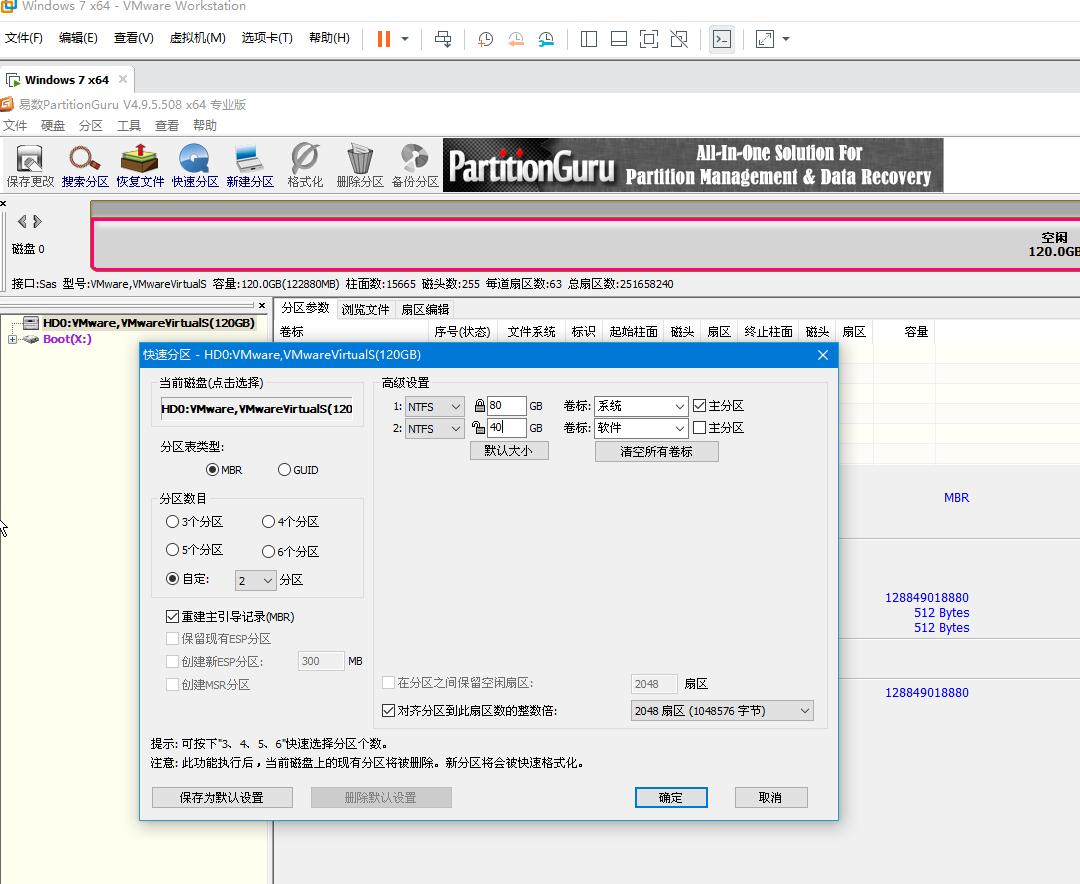1080x884 pixels.
Task: Toggle 对齐分区到此扇区数的整数倍 checkbox
Action: [388, 710]
